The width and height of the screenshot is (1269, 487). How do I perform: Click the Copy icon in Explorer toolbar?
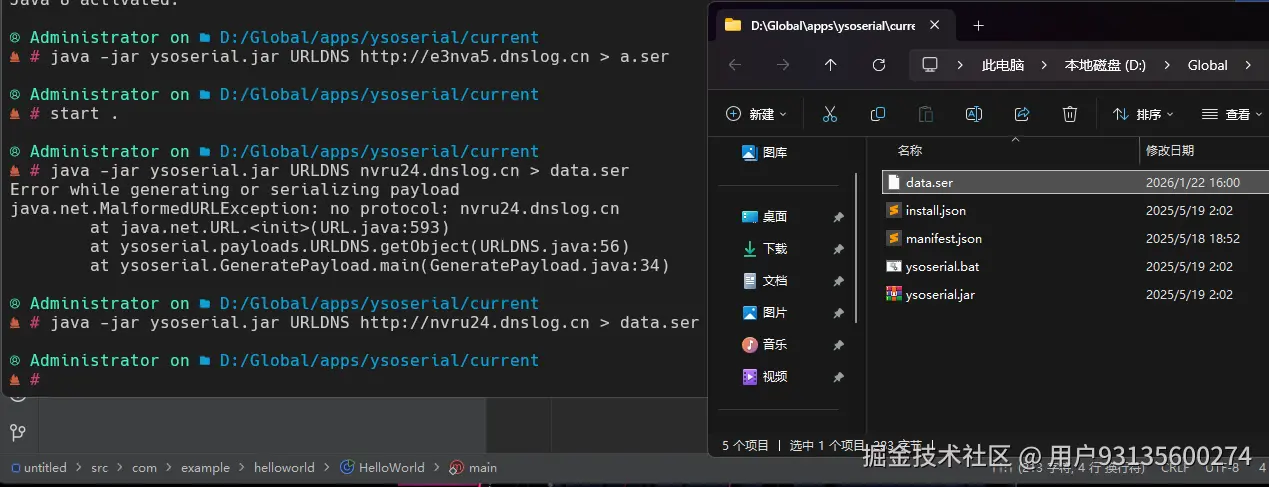pyautogui.click(x=878, y=114)
